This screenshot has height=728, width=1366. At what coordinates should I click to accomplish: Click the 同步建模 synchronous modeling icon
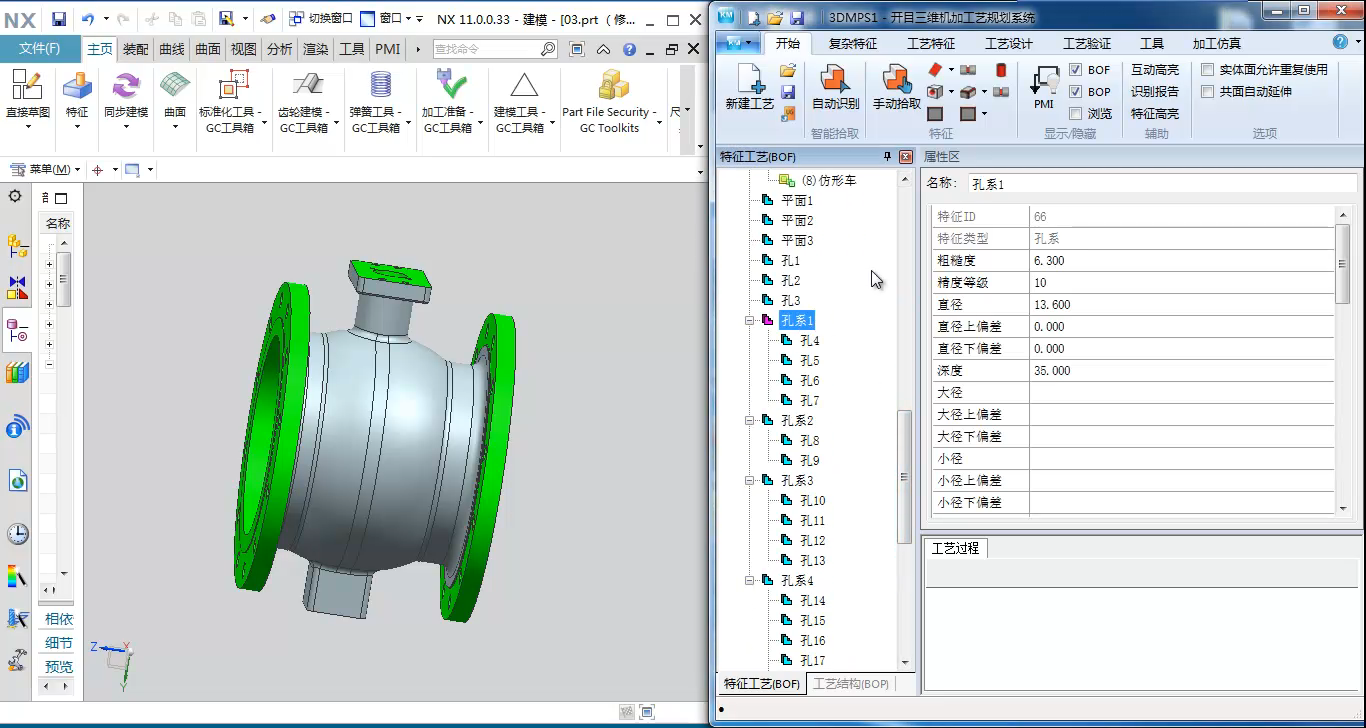(x=126, y=94)
